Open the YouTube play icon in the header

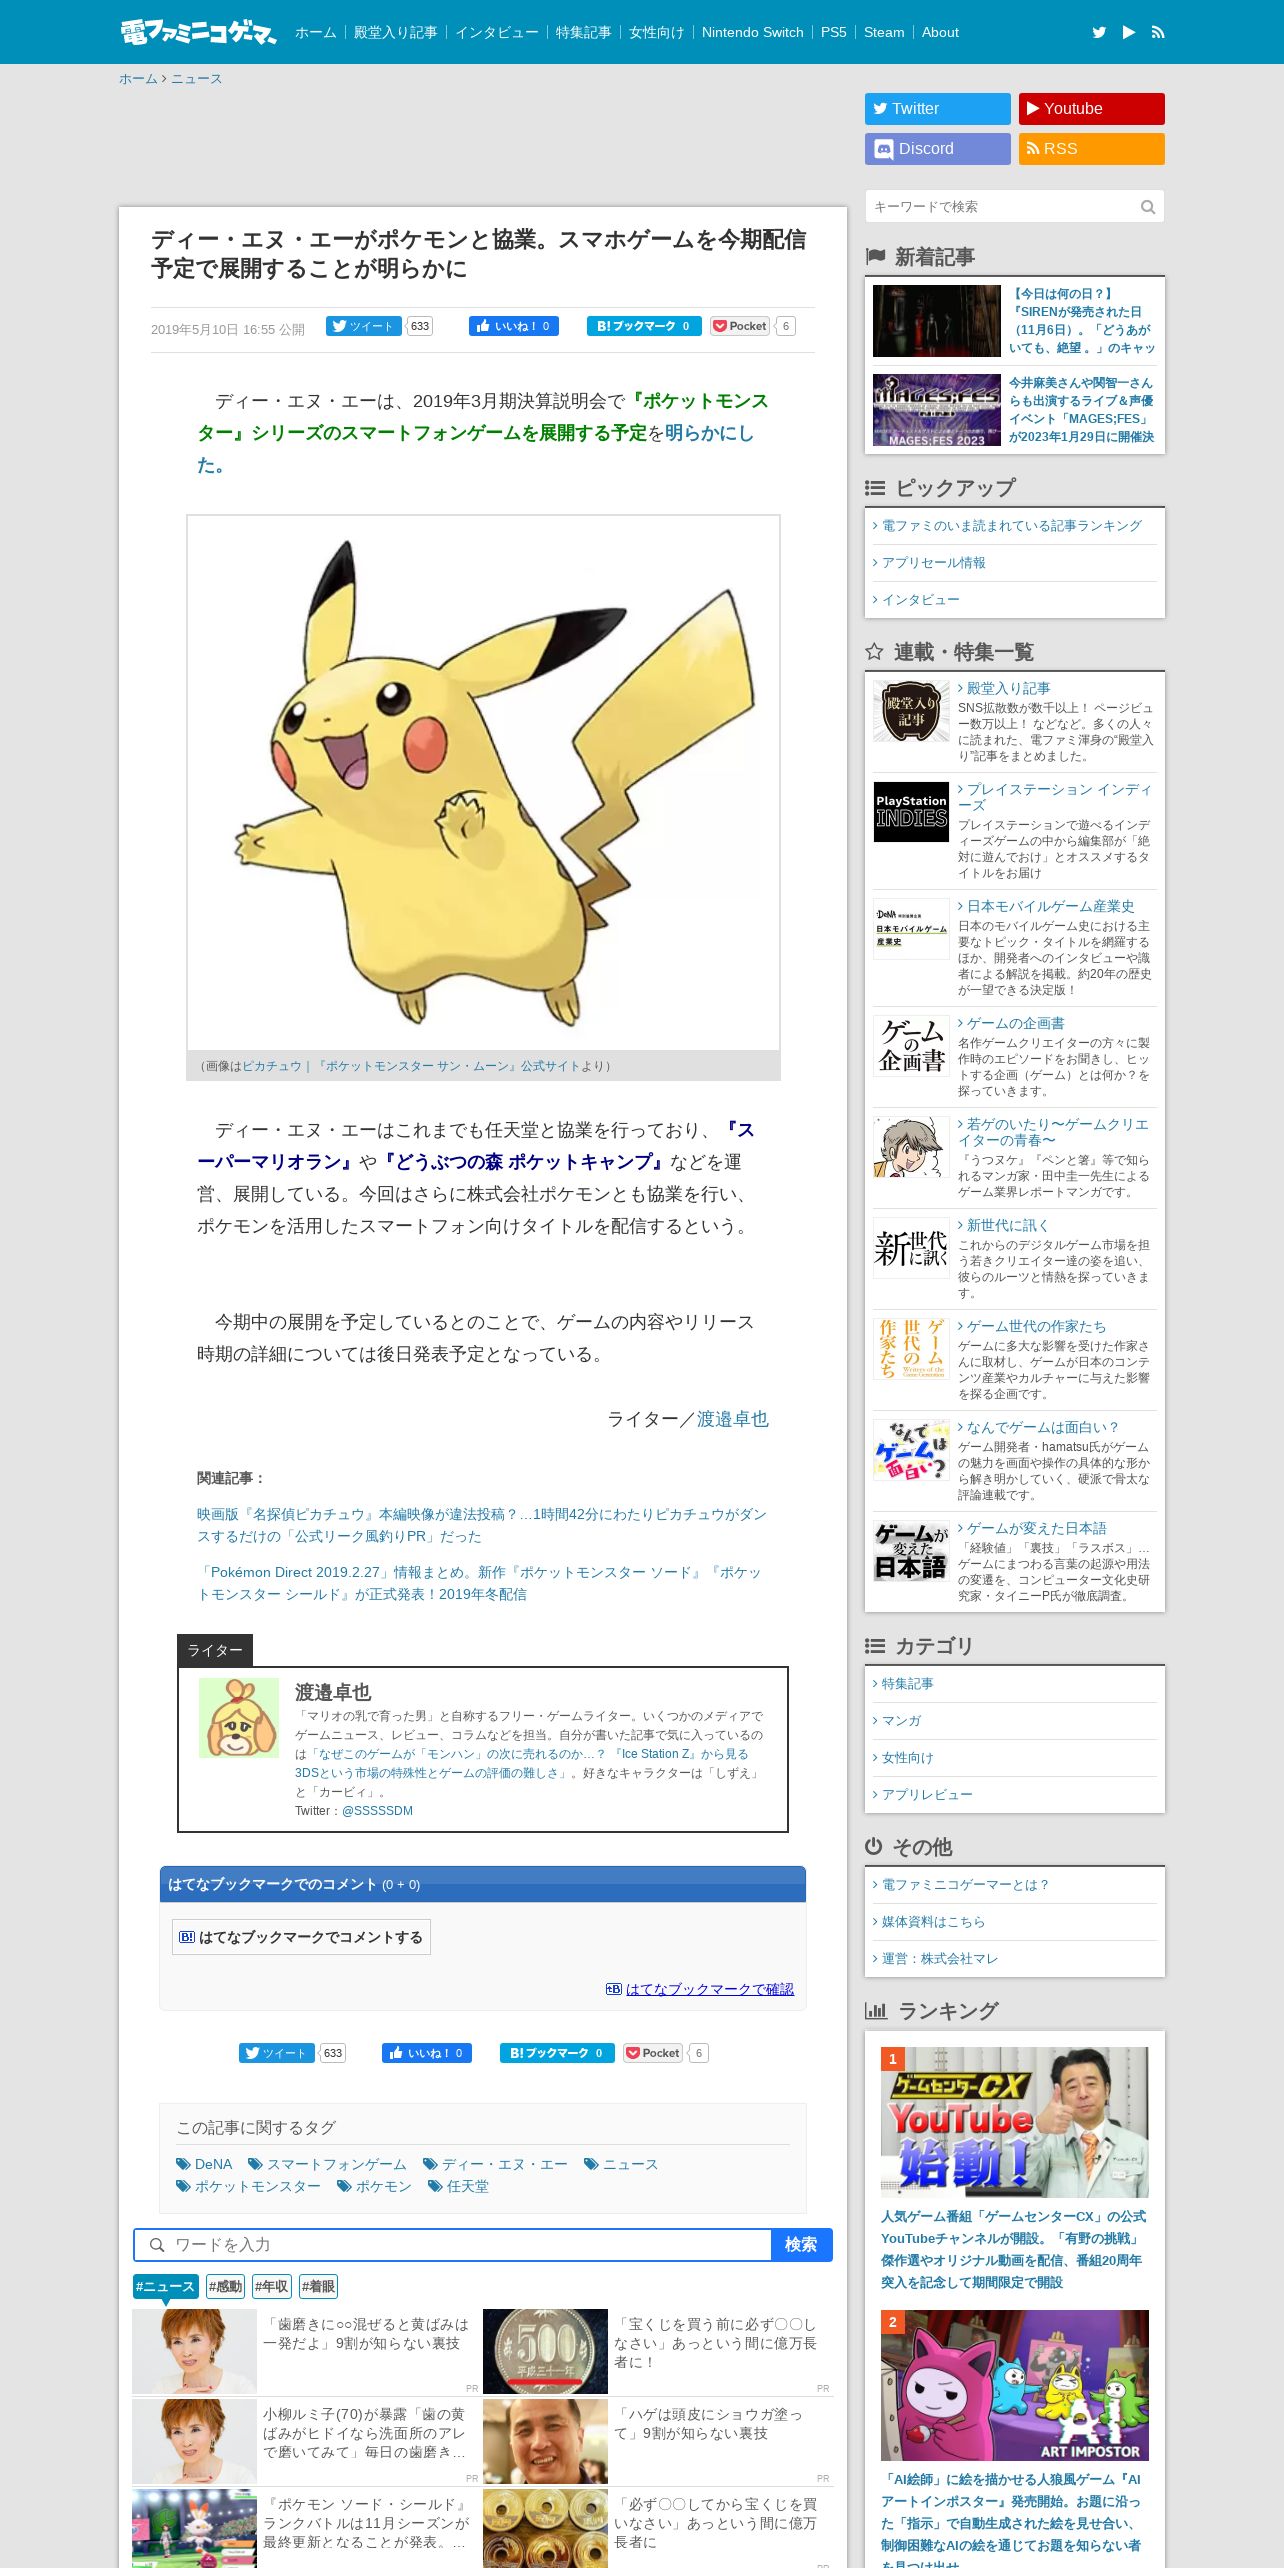[1129, 32]
